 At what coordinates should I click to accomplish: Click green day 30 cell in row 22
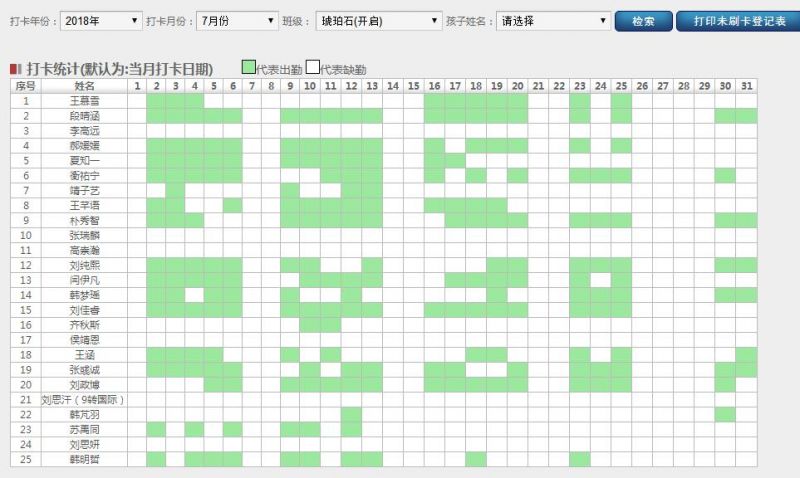coord(725,414)
